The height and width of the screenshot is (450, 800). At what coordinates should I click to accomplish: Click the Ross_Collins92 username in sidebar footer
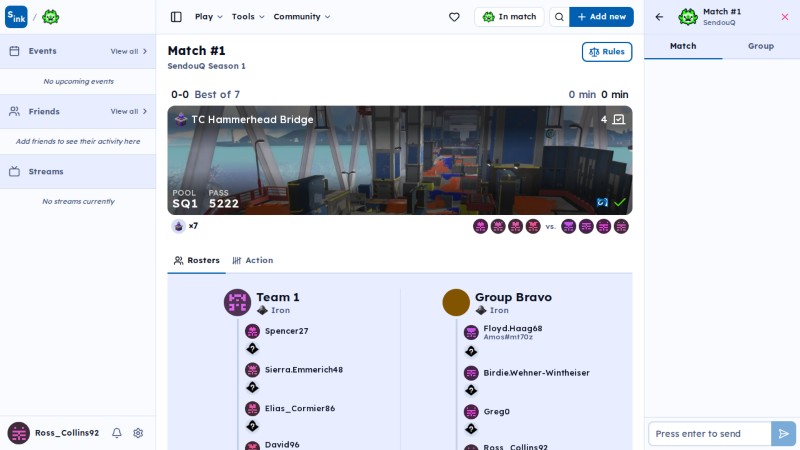click(x=67, y=433)
